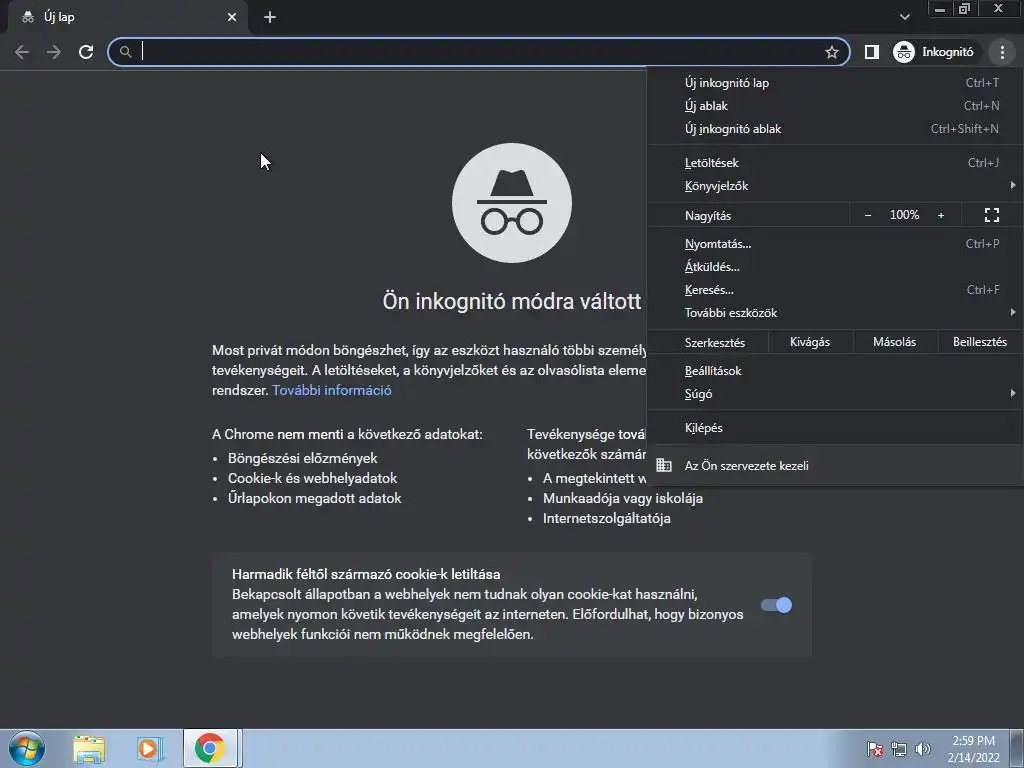
Task: Decrease zoom with the minus button
Action: click(x=868, y=215)
